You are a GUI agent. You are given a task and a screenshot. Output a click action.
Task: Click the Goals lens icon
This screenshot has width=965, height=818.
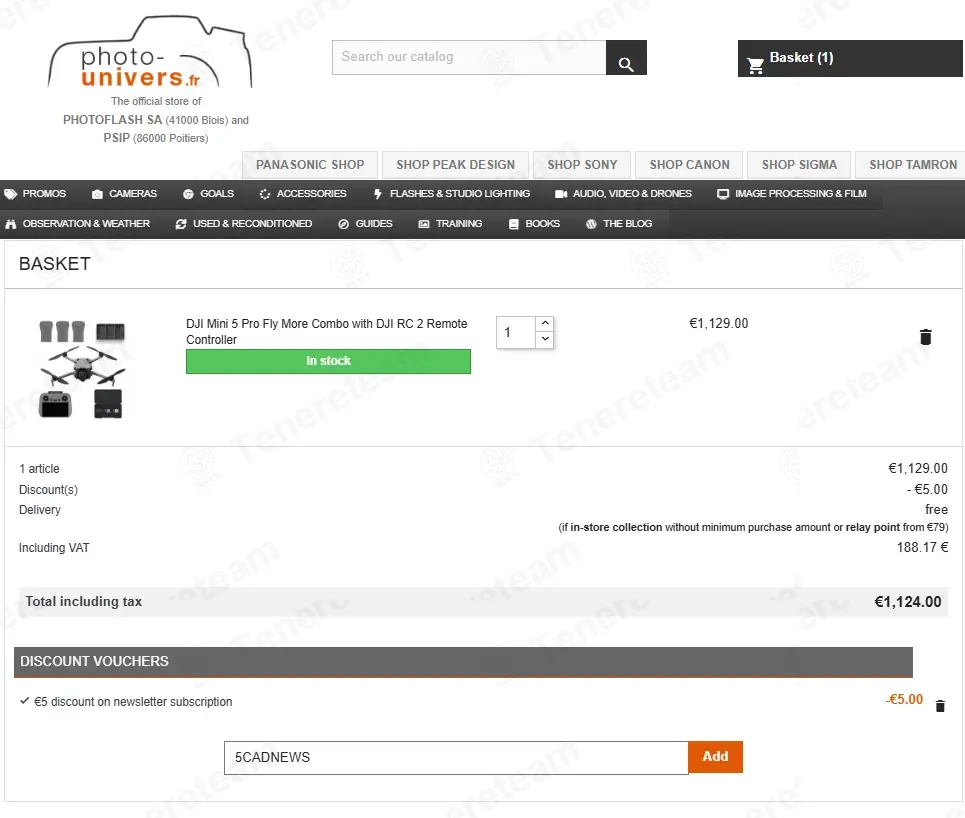point(188,194)
